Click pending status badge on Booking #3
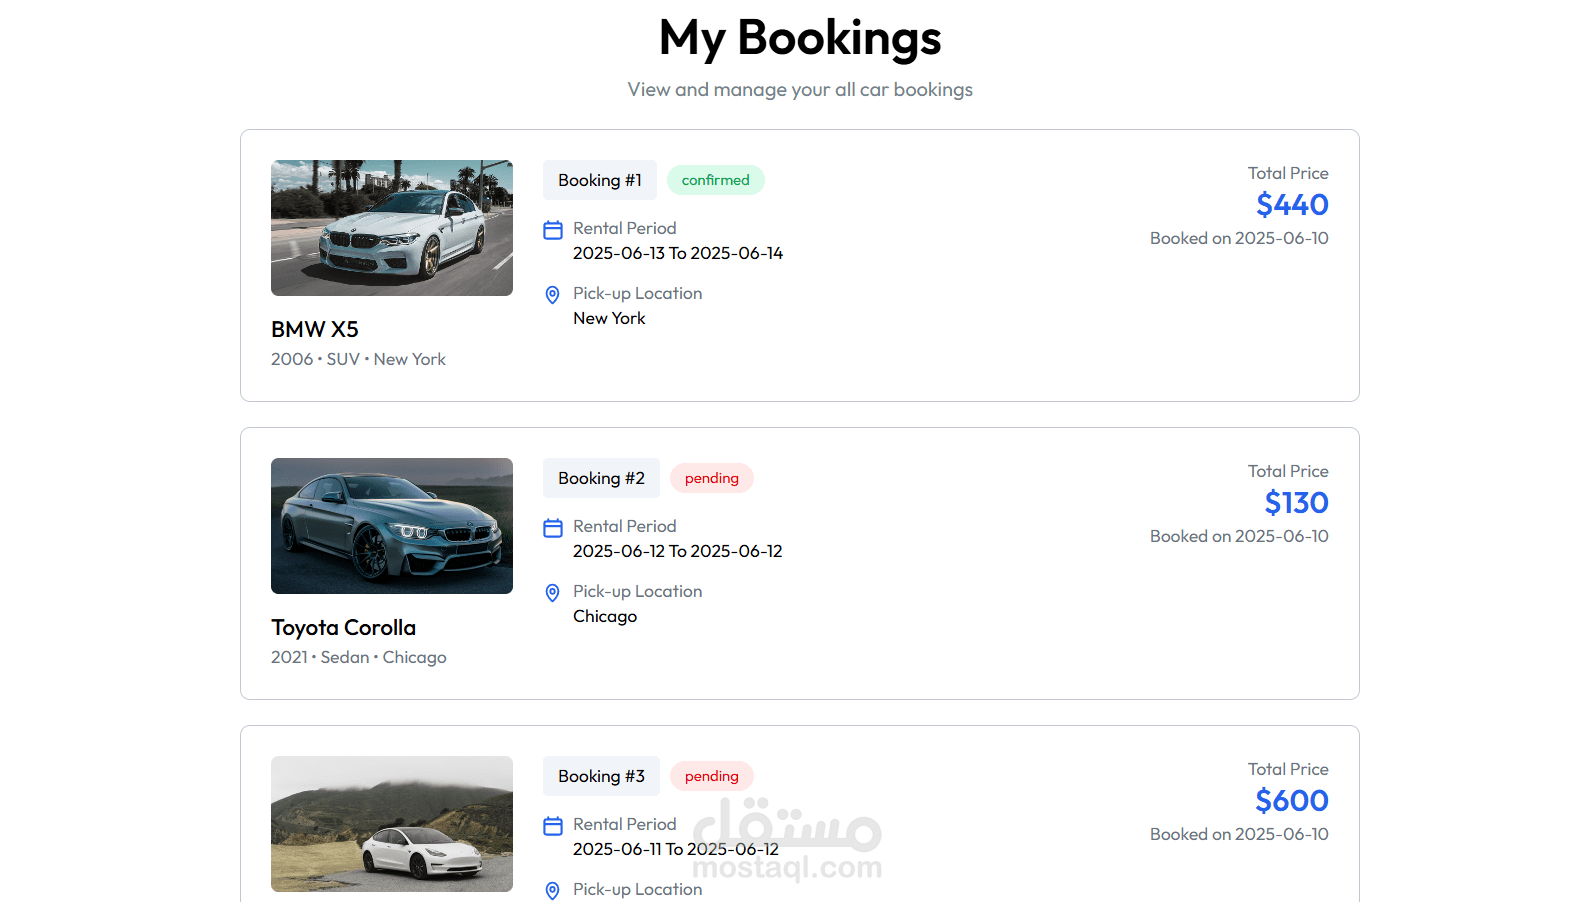Screen dimensions: 1576x902 tap(711, 776)
